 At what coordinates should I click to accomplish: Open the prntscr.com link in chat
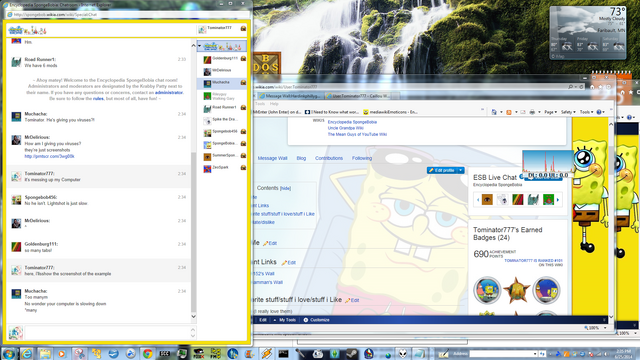[x=49, y=156]
